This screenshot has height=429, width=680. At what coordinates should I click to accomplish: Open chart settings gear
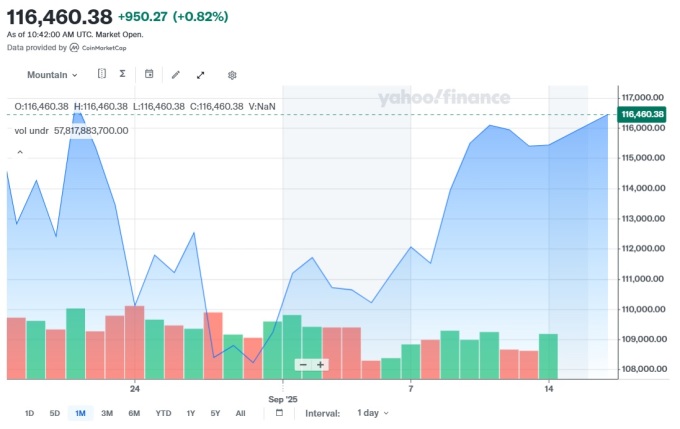pyautogui.click(x=232, y=74)
